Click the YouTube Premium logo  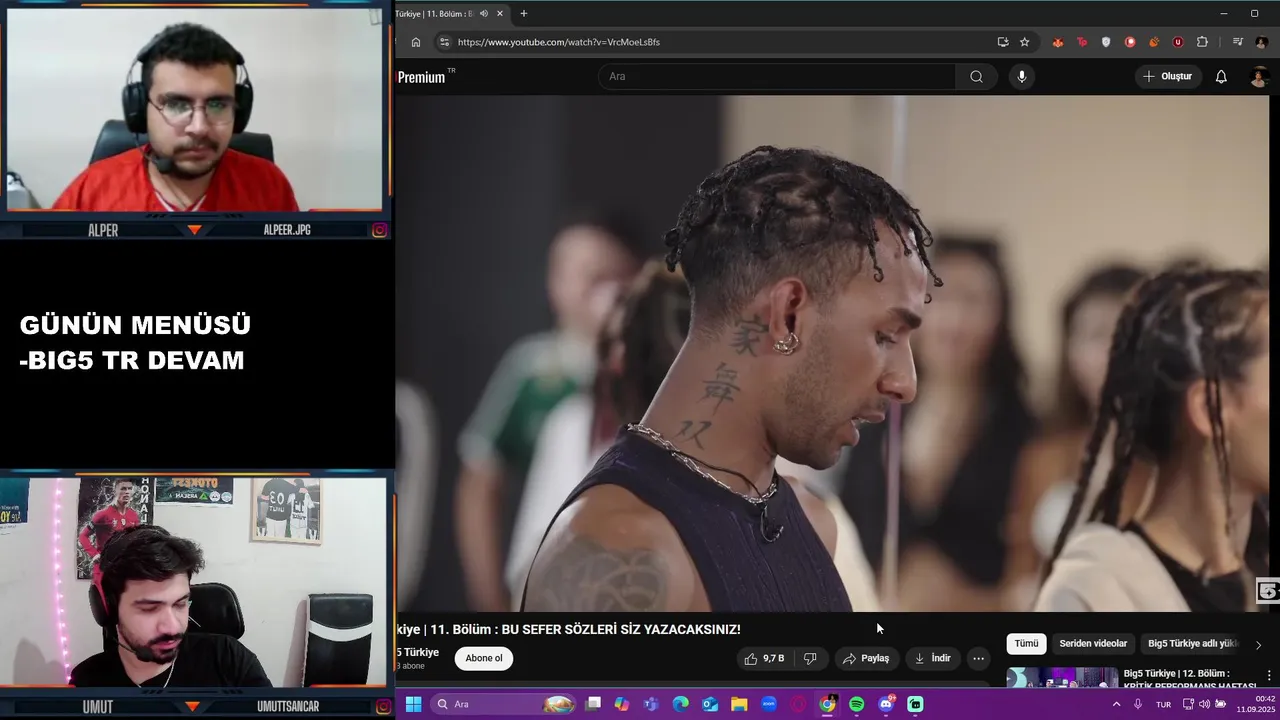(x=425, y=76)
